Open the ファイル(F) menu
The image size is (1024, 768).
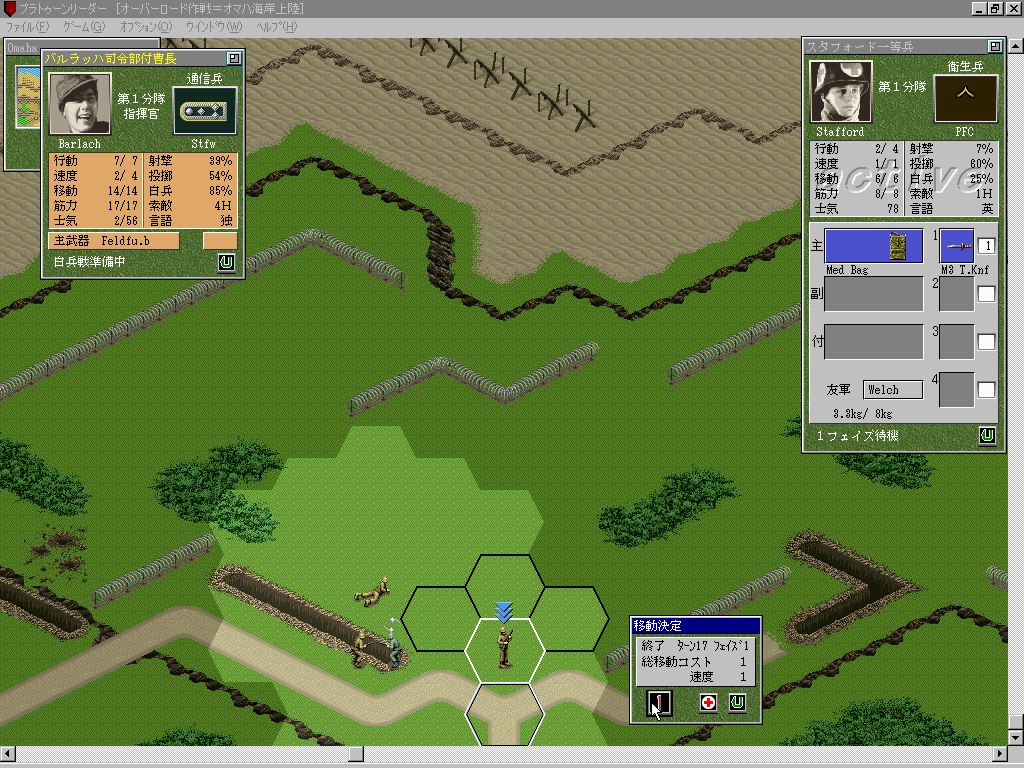(27, 27)
